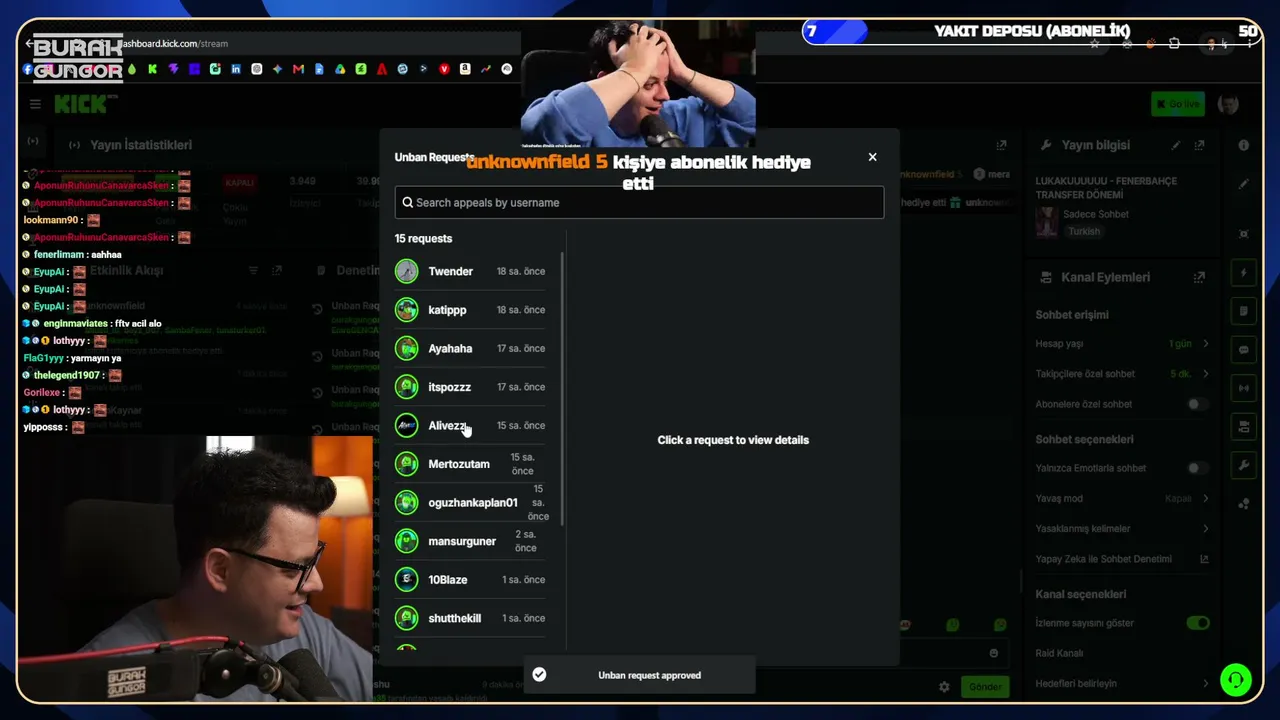The height and width of the screenshot is (720, 1280).
Task: Open the Kick dashboard hamburger menu
Action: tap(35, 104)
